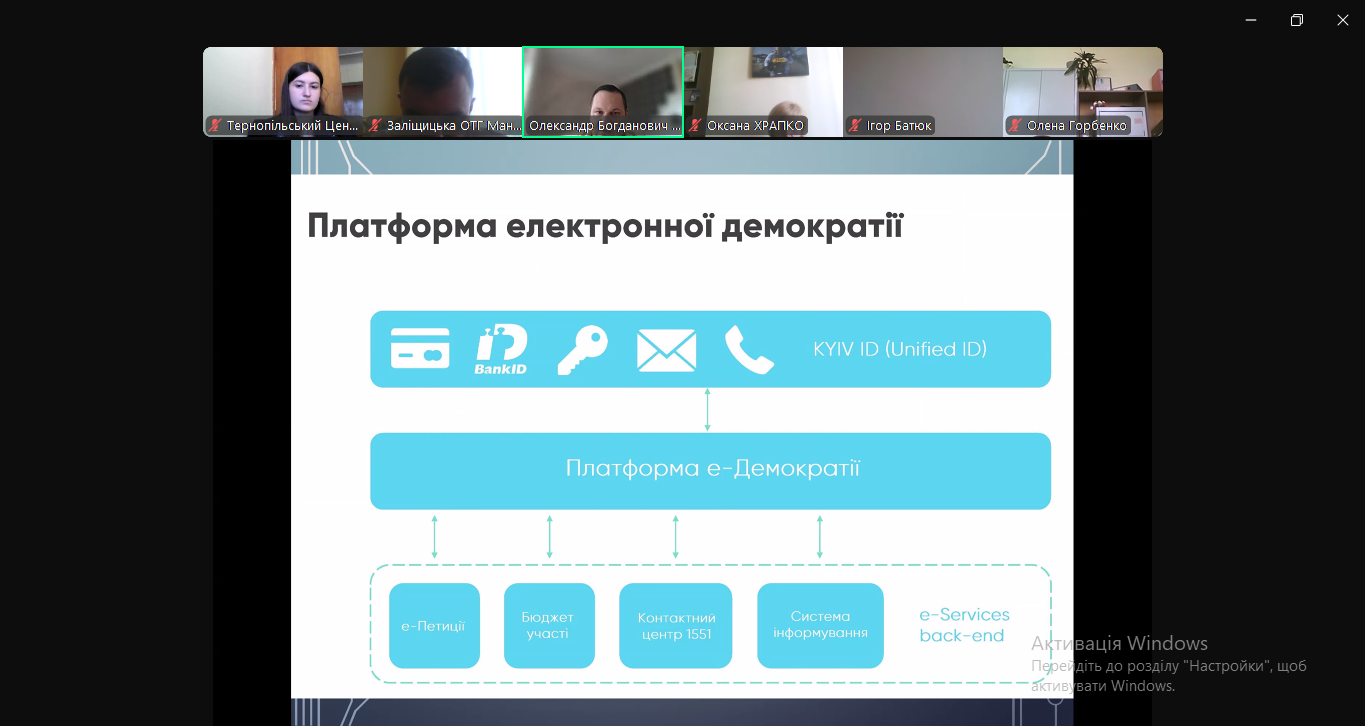Click the KYIV ID (Unified ID) label
Viewport: 1365px width, 726px height.
pyautogui.click(x=900, y=349)
